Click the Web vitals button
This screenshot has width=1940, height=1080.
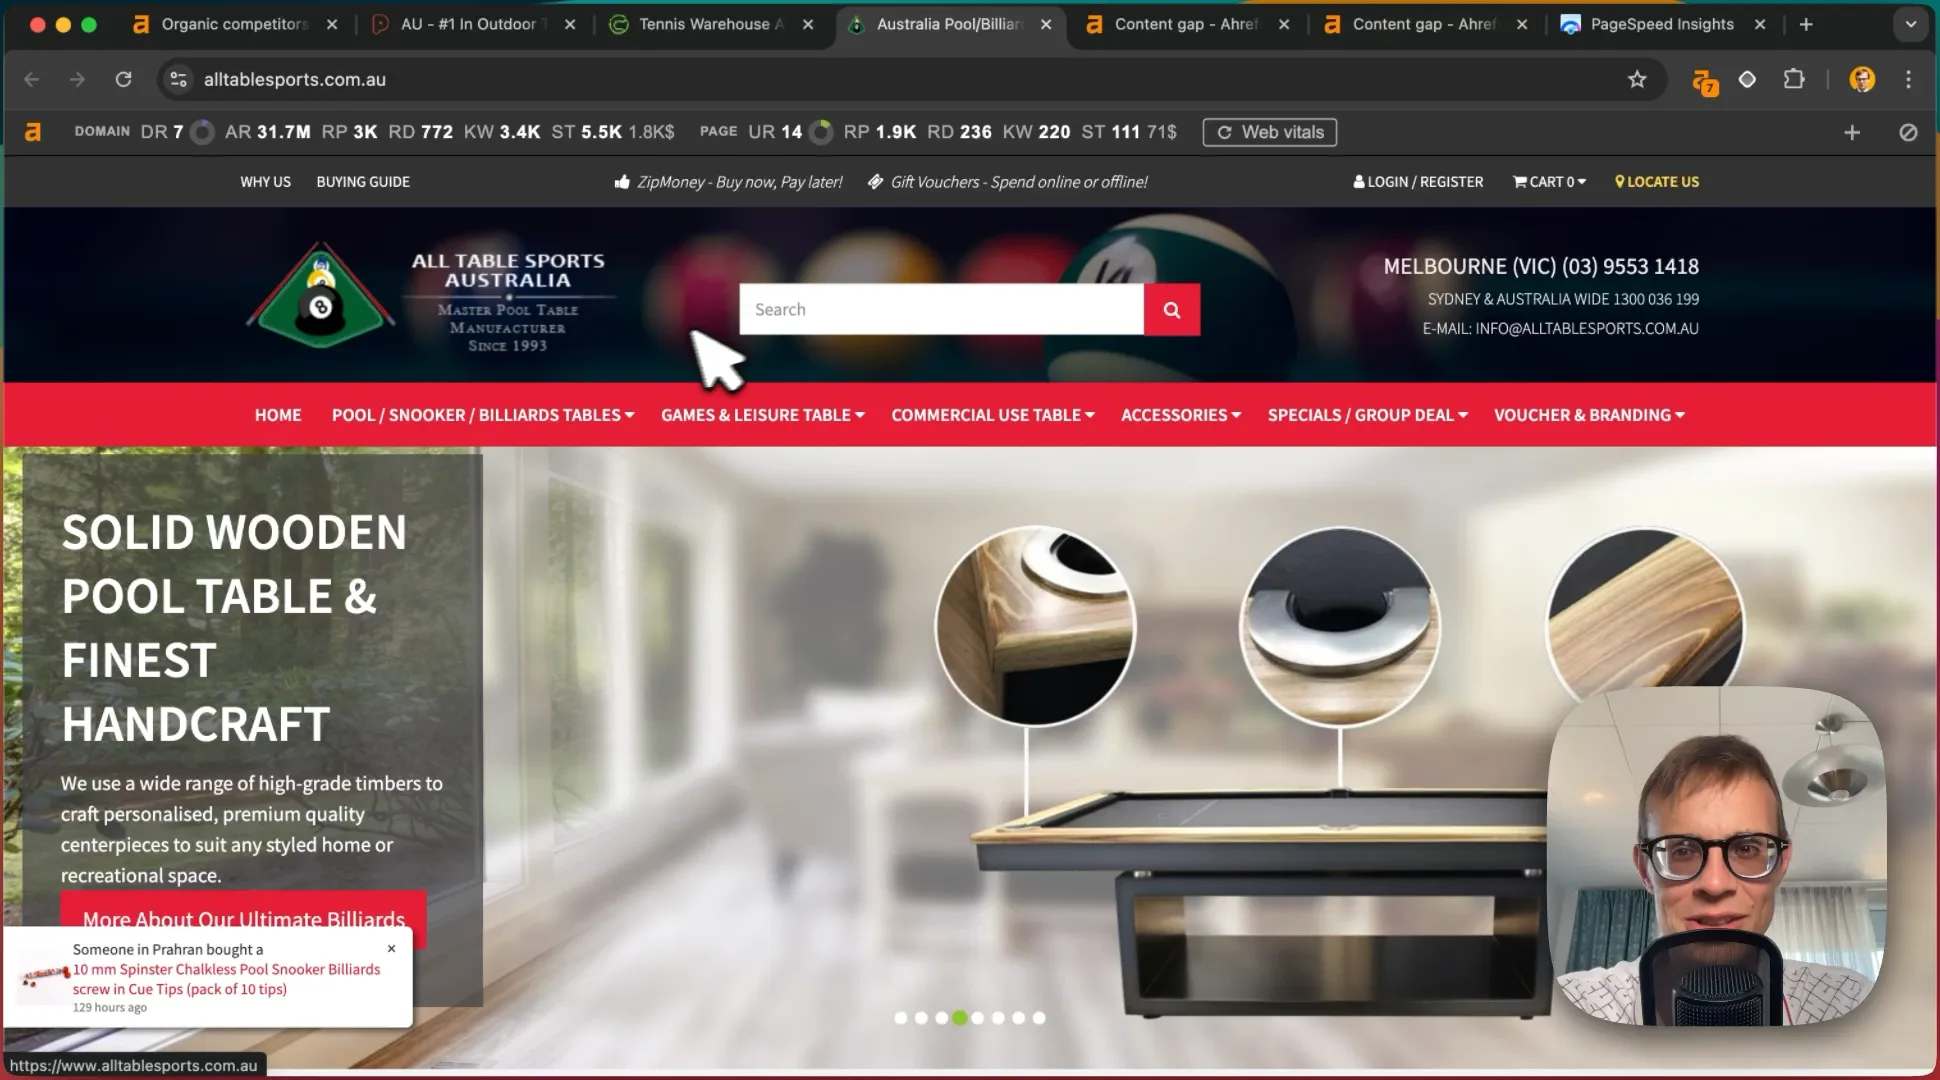pos(1270,132)
